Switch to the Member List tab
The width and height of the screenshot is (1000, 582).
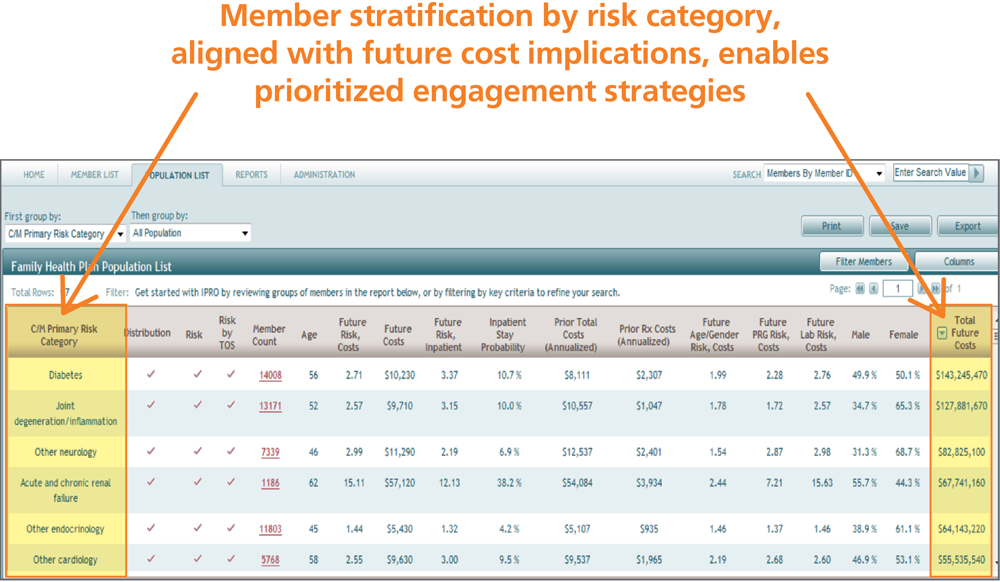[94, 175]
